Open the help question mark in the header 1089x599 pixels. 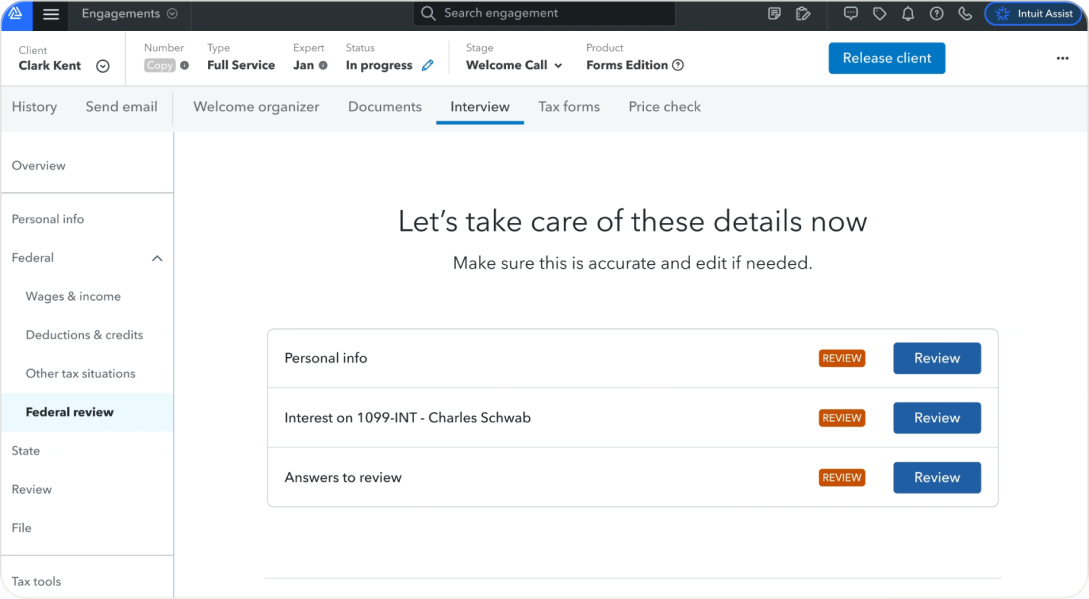point(936,13)
